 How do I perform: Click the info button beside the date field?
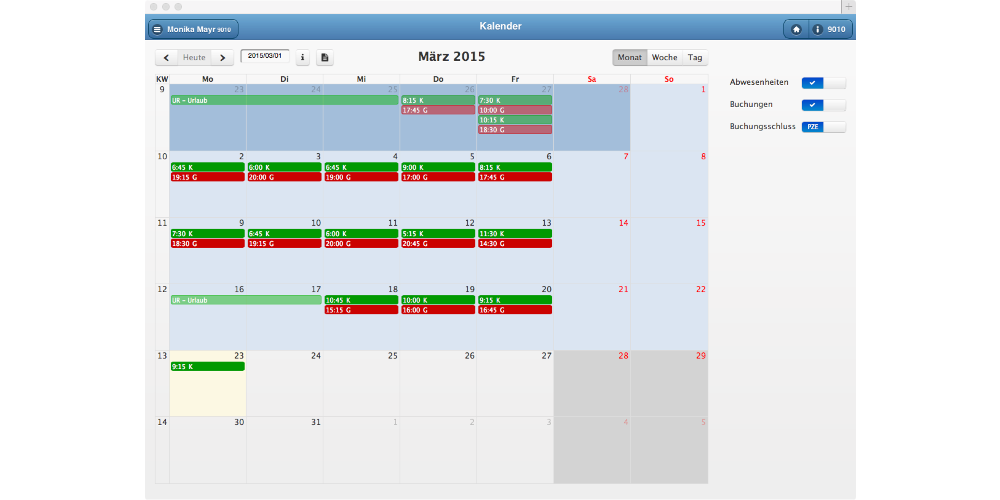coord(303,58)
